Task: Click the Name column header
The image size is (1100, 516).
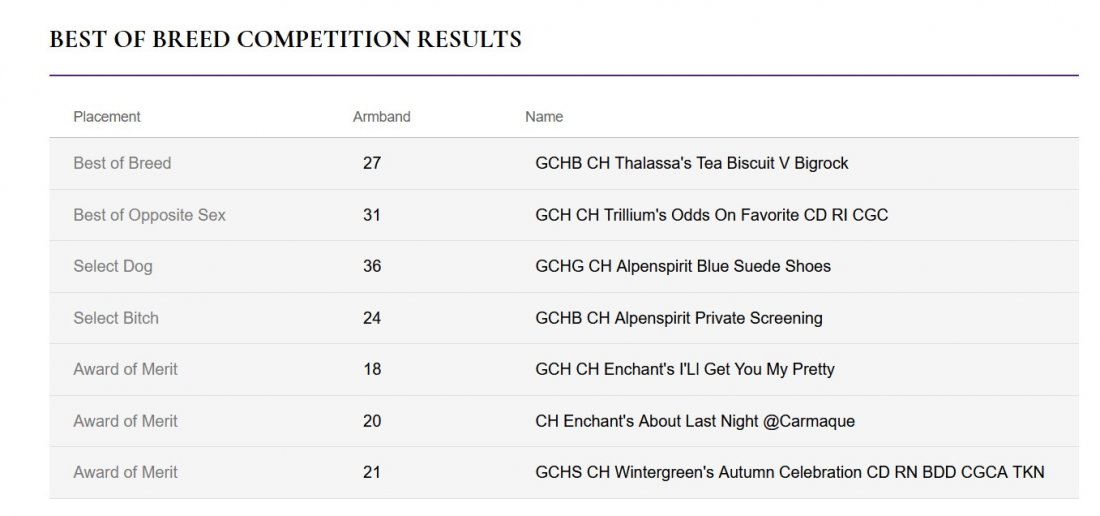Action: (x=544, y=117)
